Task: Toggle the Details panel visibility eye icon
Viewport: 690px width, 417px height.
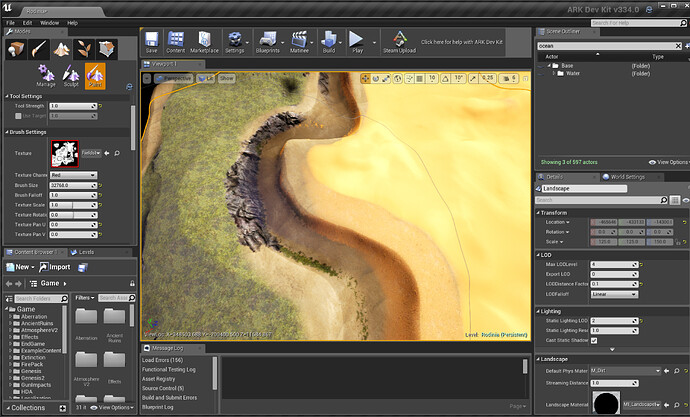Action: 686,200
